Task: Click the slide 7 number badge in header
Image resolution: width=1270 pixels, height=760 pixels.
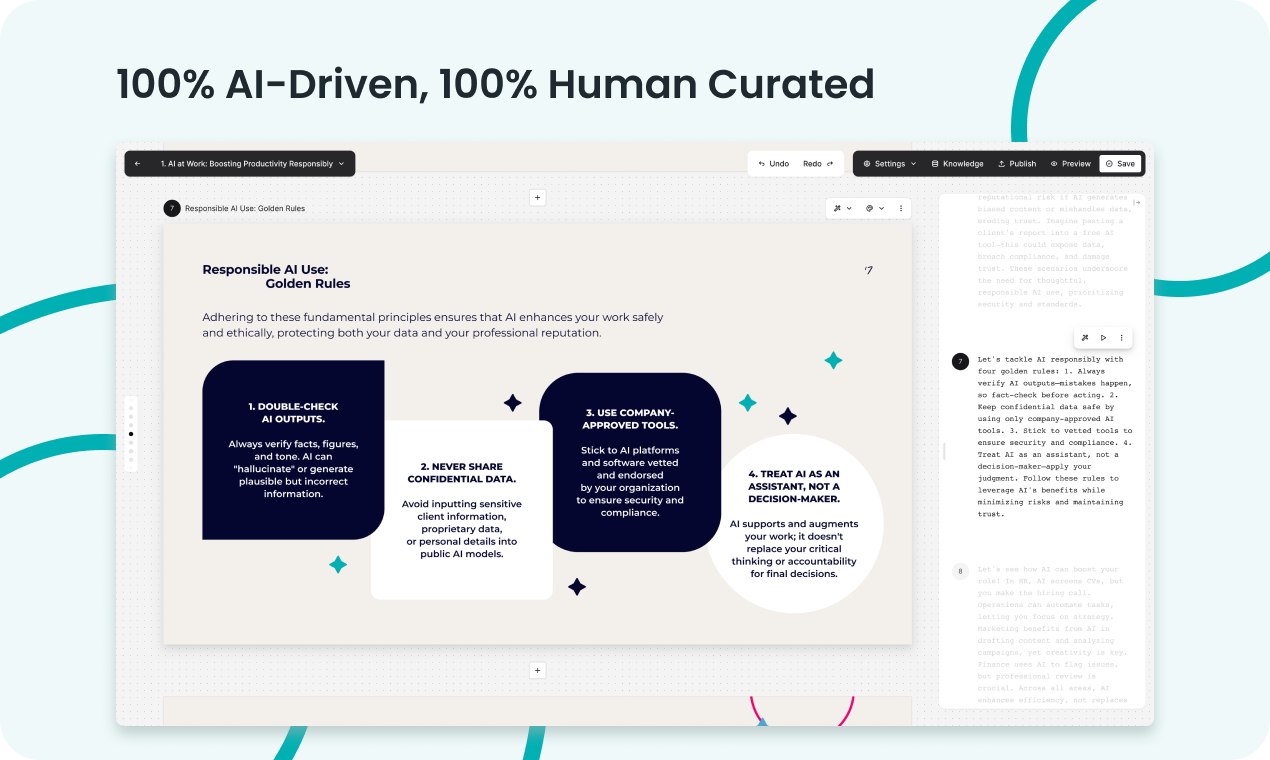Action: 172,209
